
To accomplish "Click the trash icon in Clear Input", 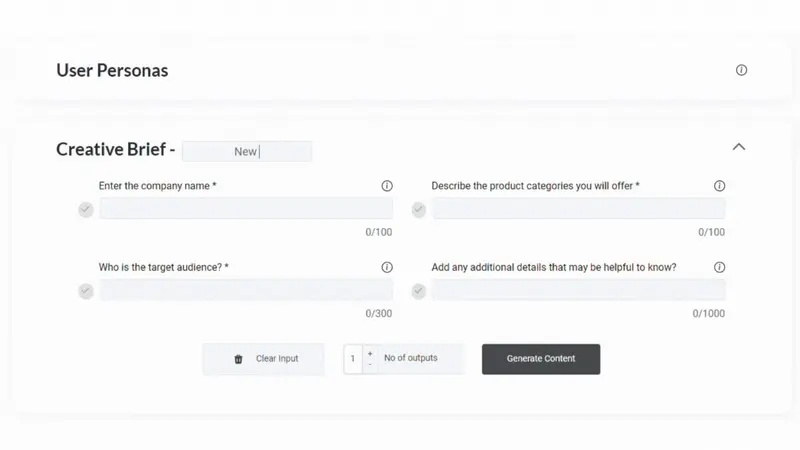I will coord(238,359).
